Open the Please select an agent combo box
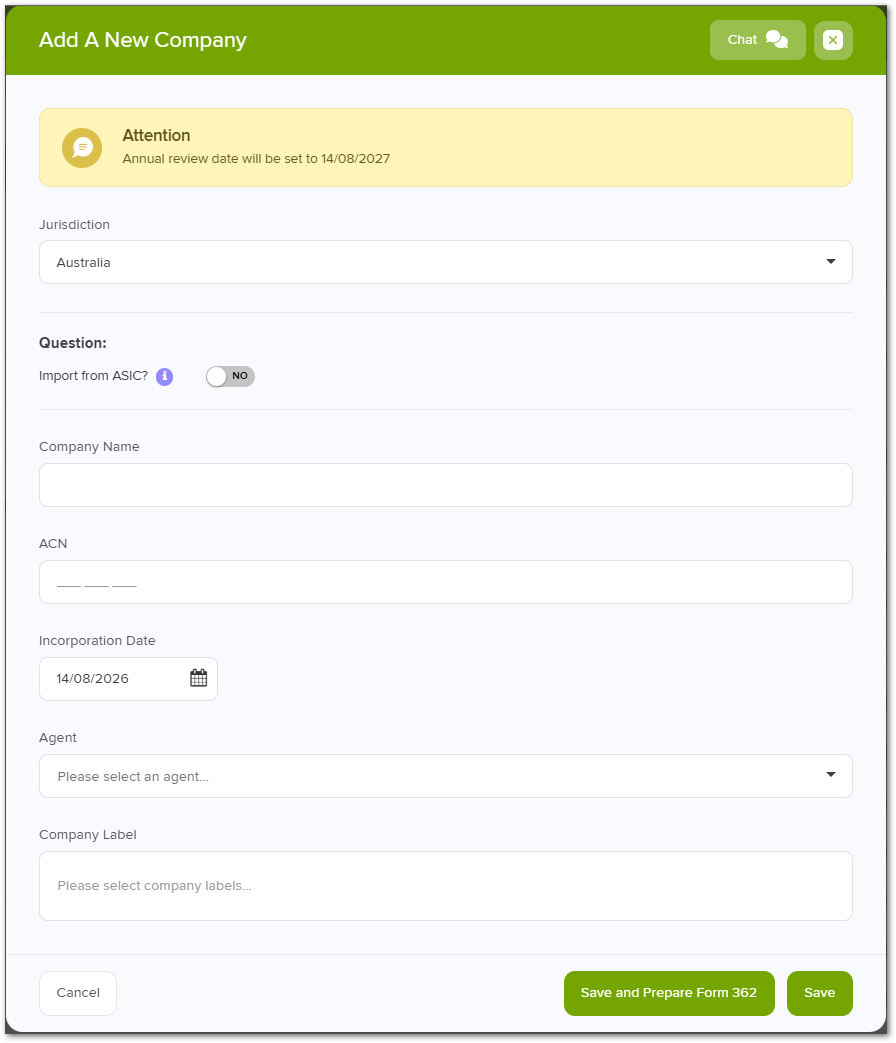 [x=446, y=776]
